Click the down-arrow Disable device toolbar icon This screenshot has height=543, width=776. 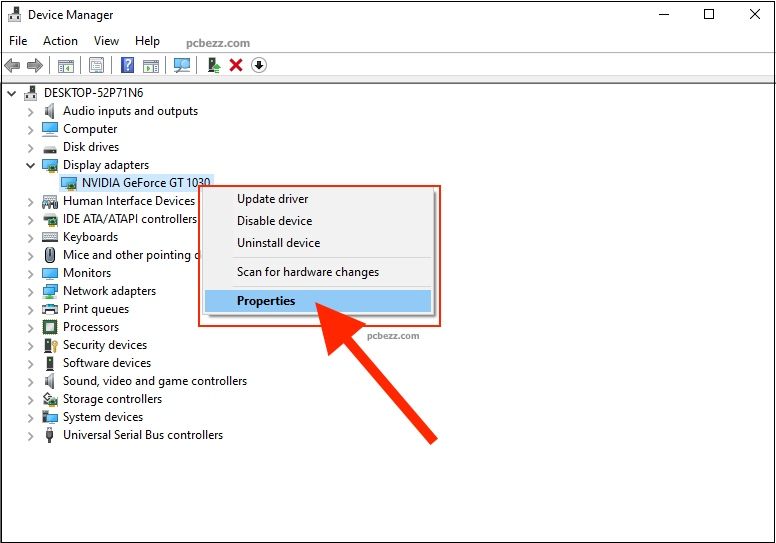pyautogui.click(x=259, y=65)
